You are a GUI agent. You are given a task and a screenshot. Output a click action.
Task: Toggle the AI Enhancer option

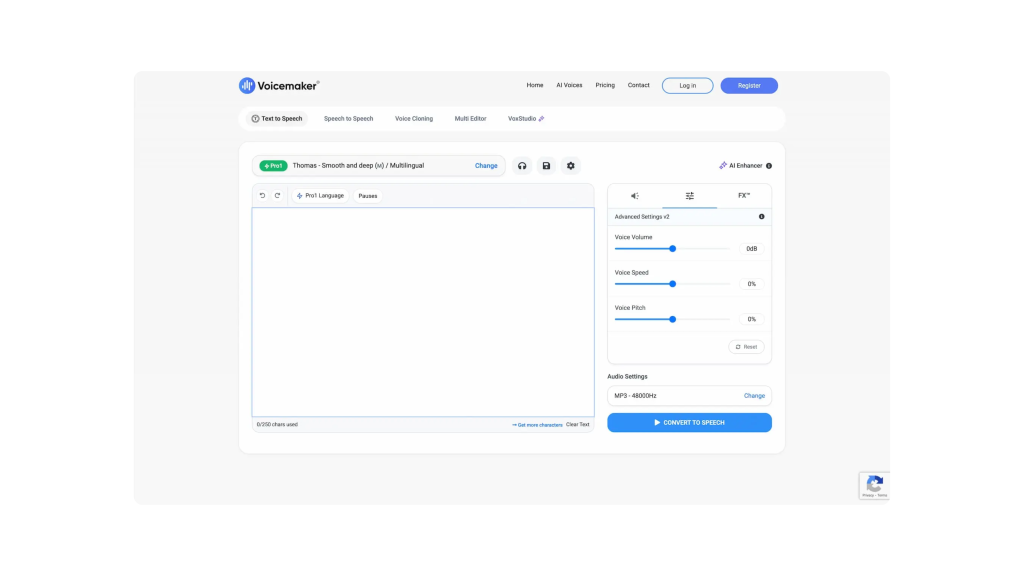[x=741, y=165]
